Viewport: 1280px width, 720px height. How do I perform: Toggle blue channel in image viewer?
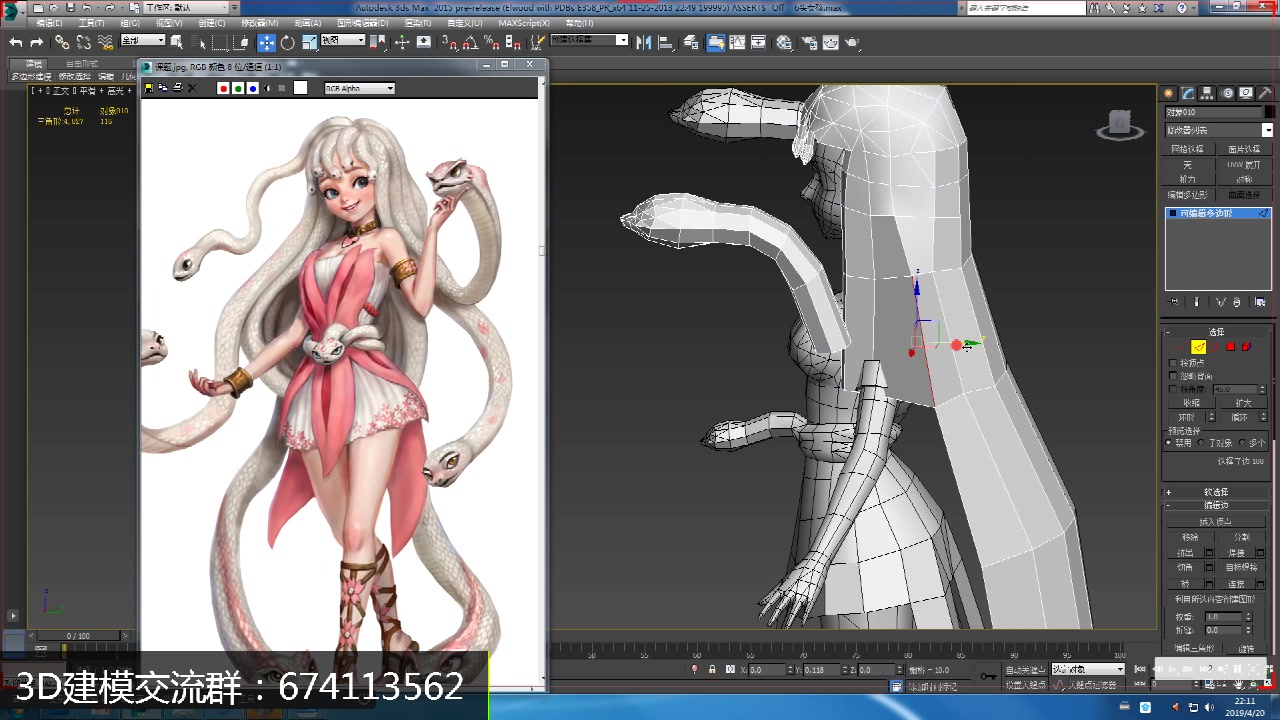(x=253, y=88)
